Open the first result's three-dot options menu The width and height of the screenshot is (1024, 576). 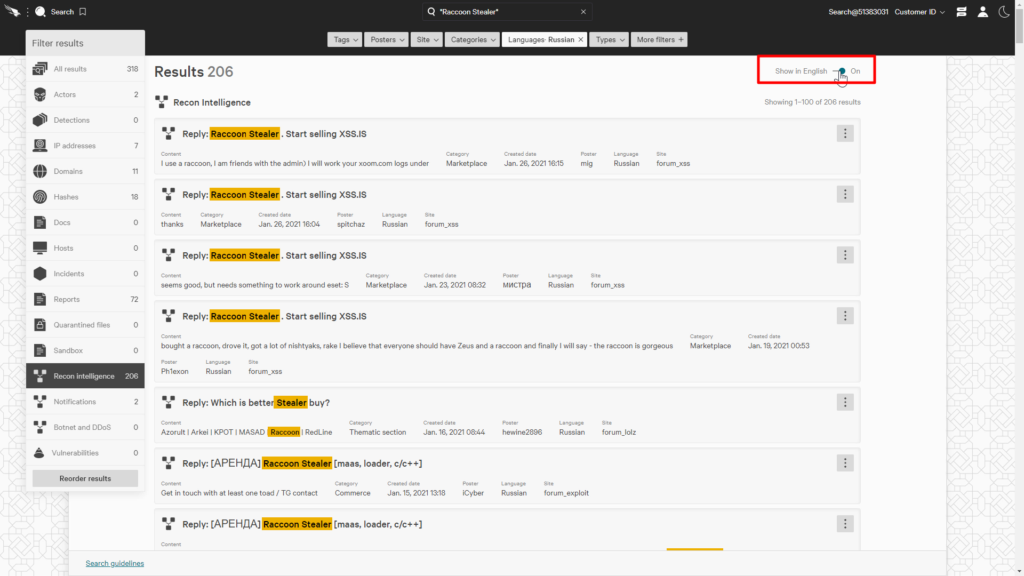tap(845, 132)
